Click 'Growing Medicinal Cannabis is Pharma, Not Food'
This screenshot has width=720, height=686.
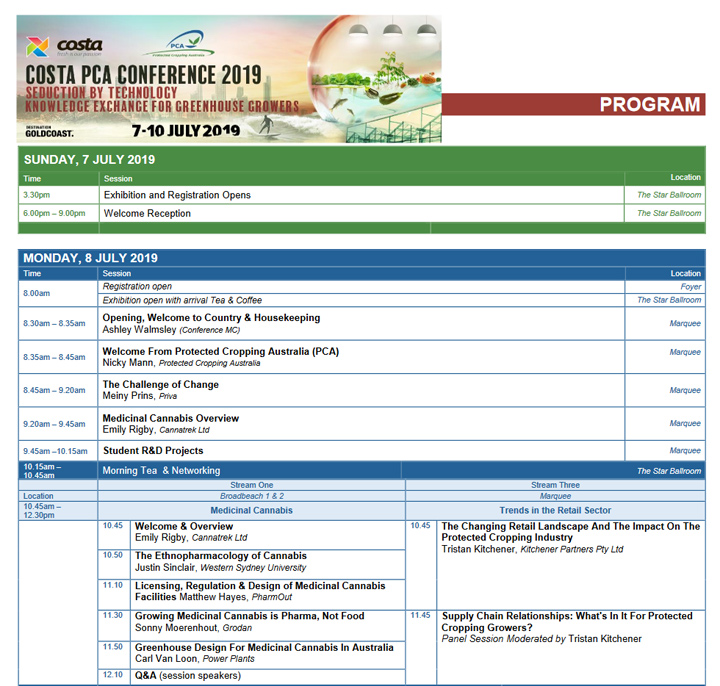click(249, 616)
